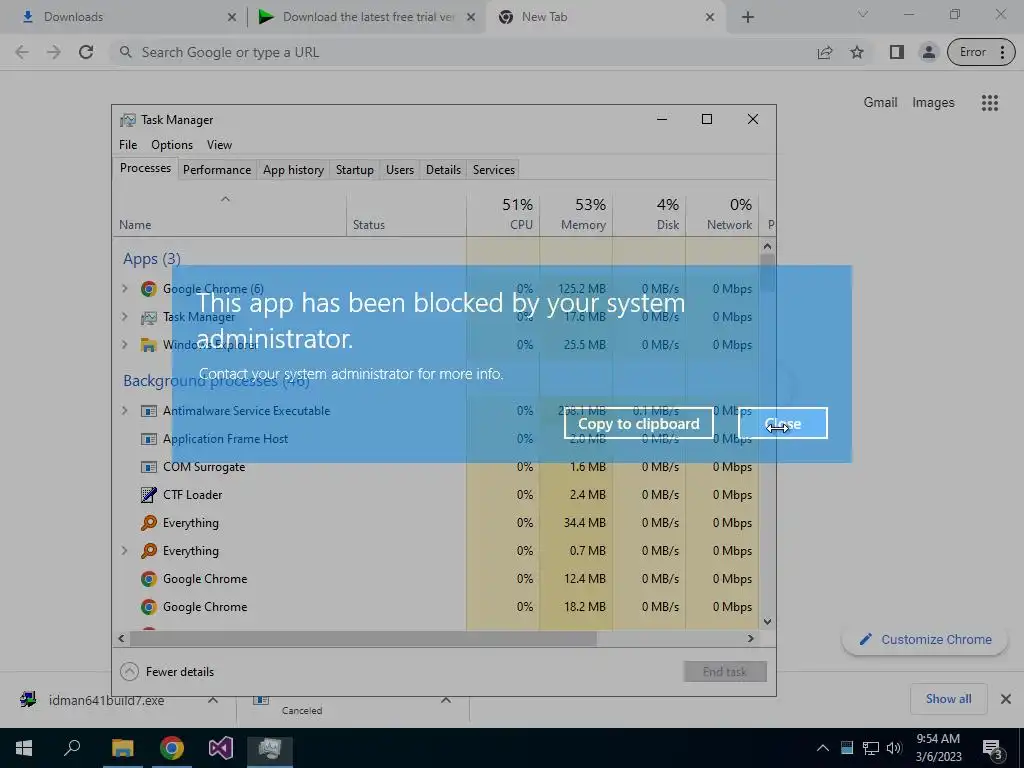Click horizontal scrollbar right arrow

750,639
